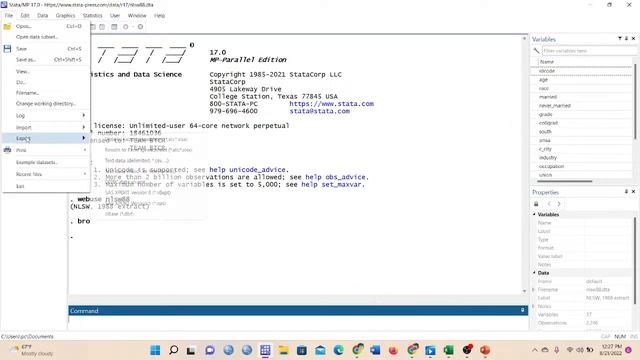Open the Graphics menu
640x360 pixels.
pyautogui.click(x=65, y=16)
